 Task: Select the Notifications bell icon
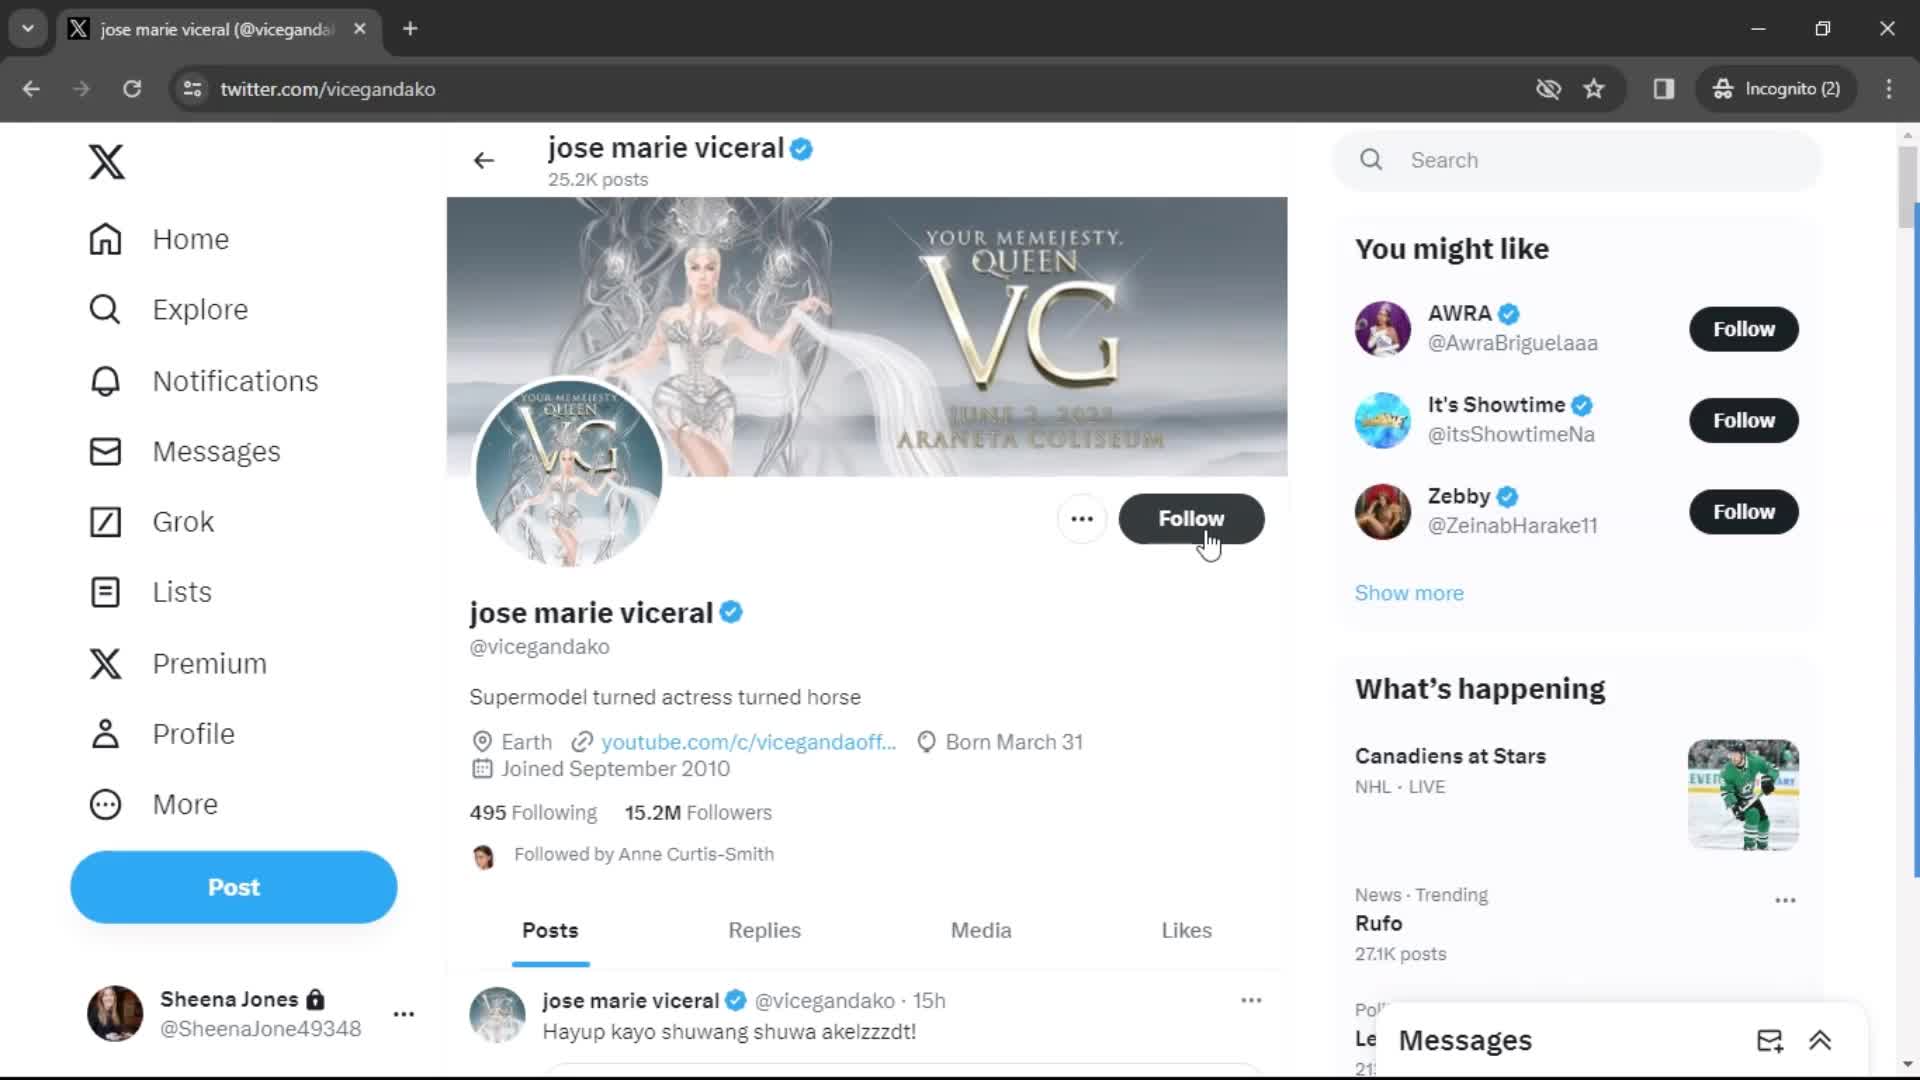(x=104, y=380)
